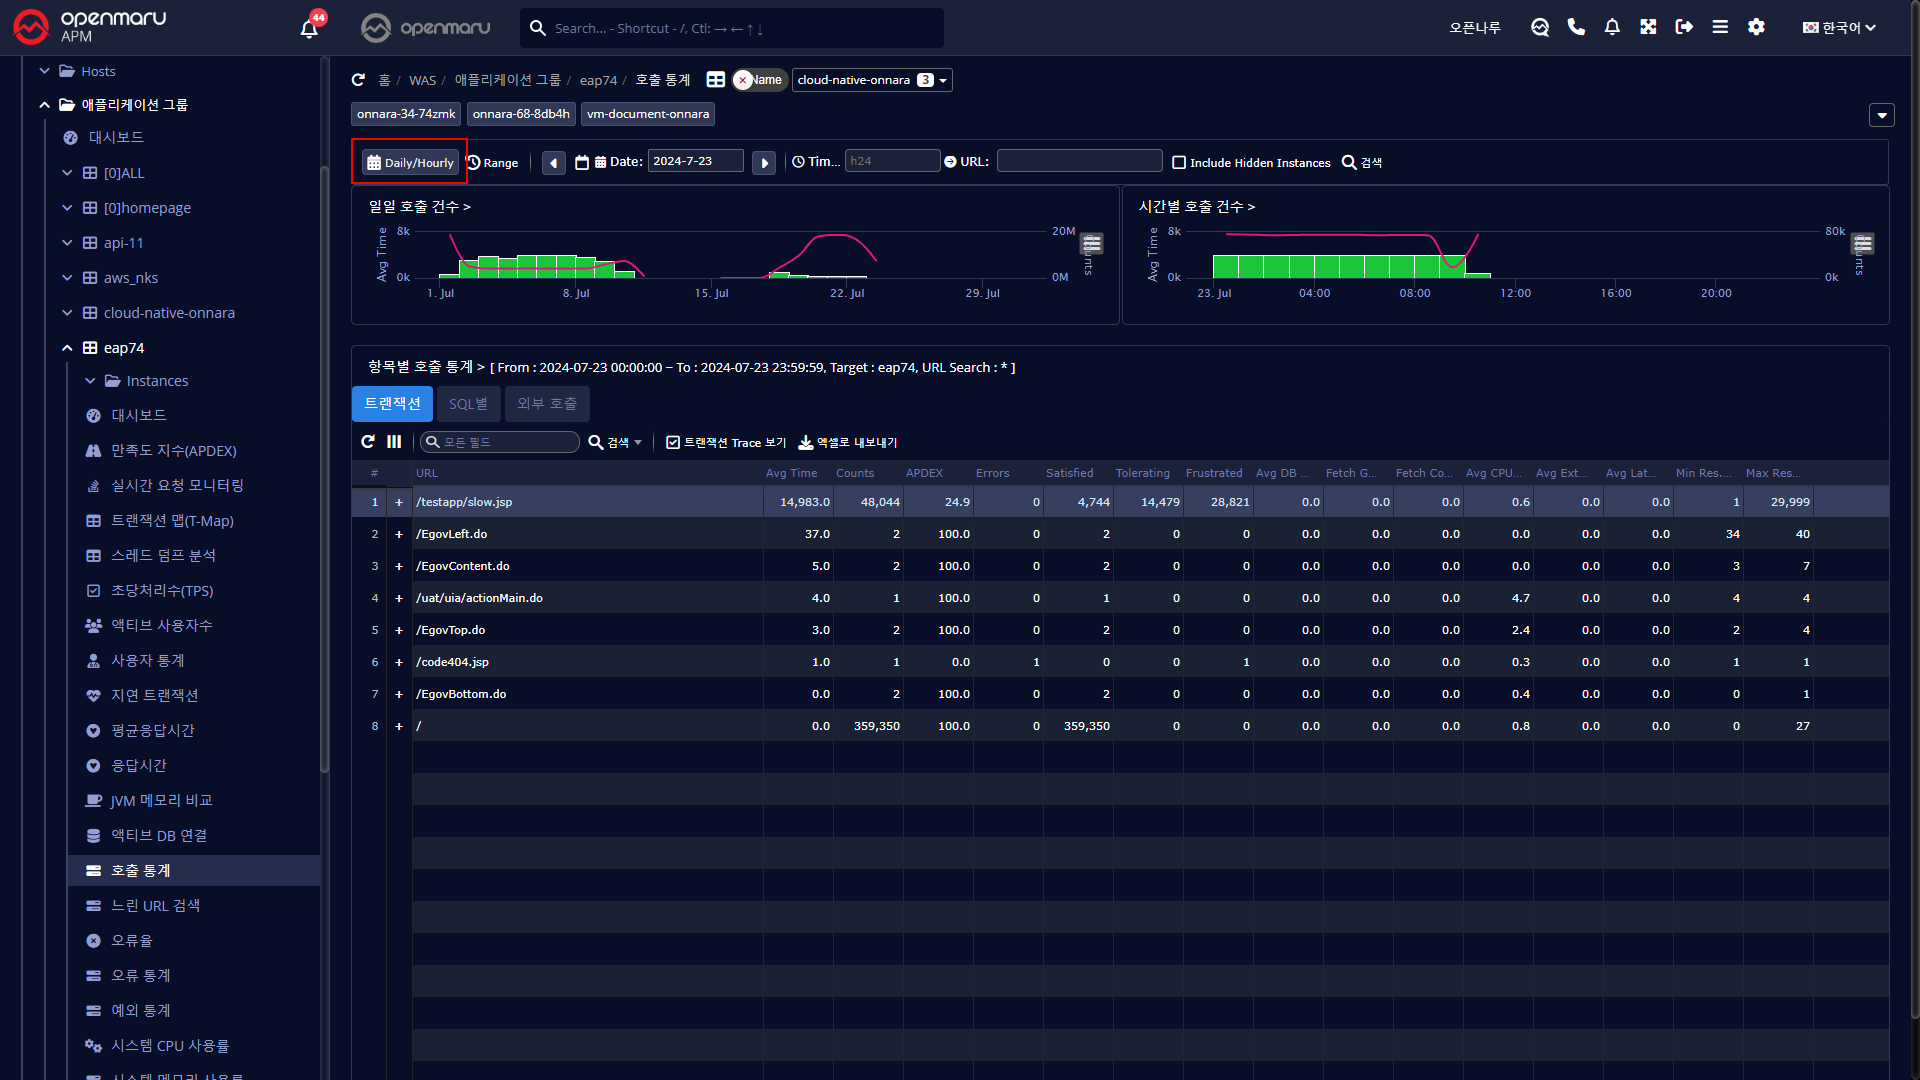
Task: Collapse the eap74 tree node
Action: [x=67, y=348]
